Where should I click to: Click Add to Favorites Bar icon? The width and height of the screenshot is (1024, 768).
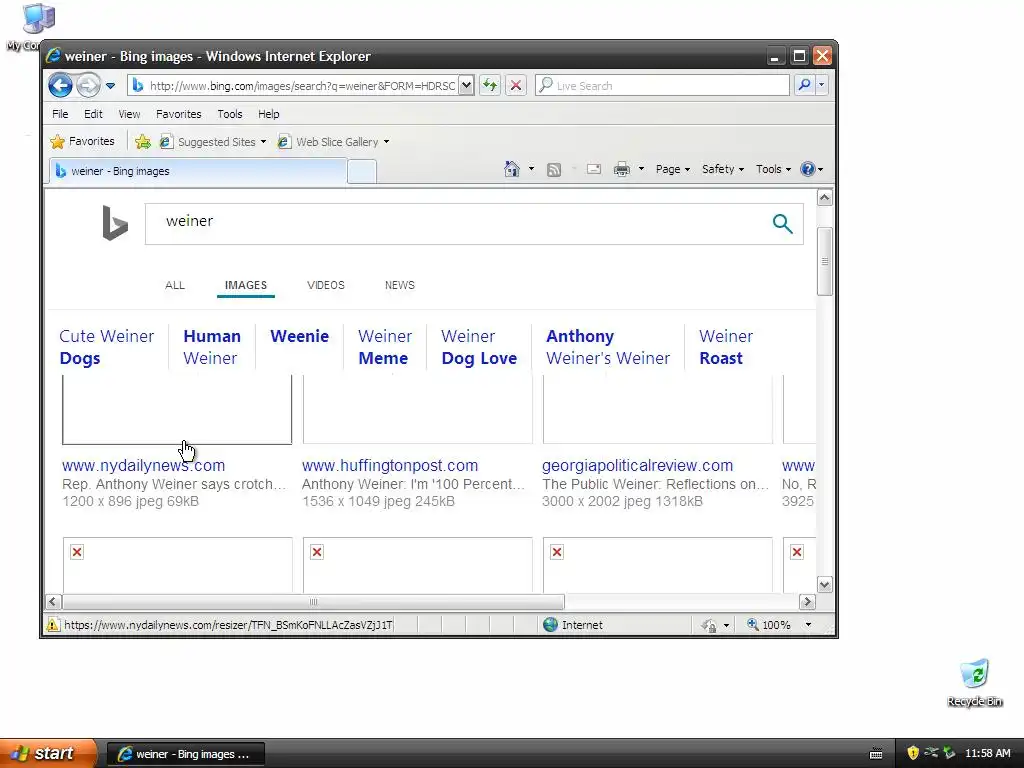[142, 141]
